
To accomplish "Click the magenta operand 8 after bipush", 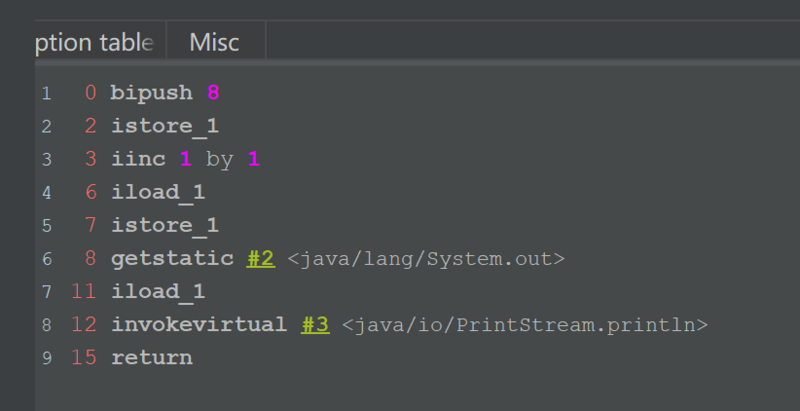I will 213,93.
